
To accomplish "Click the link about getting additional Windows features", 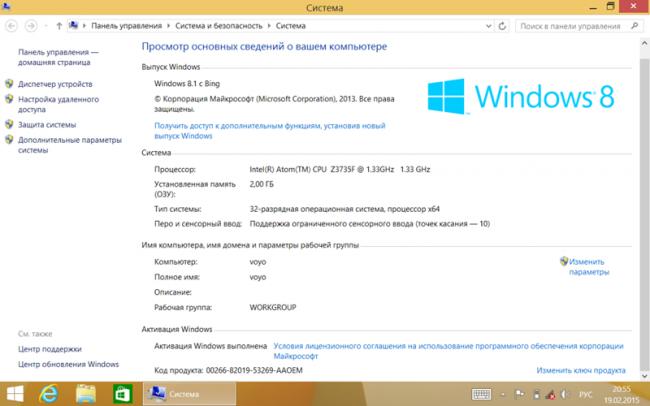I will coord(270,131).
